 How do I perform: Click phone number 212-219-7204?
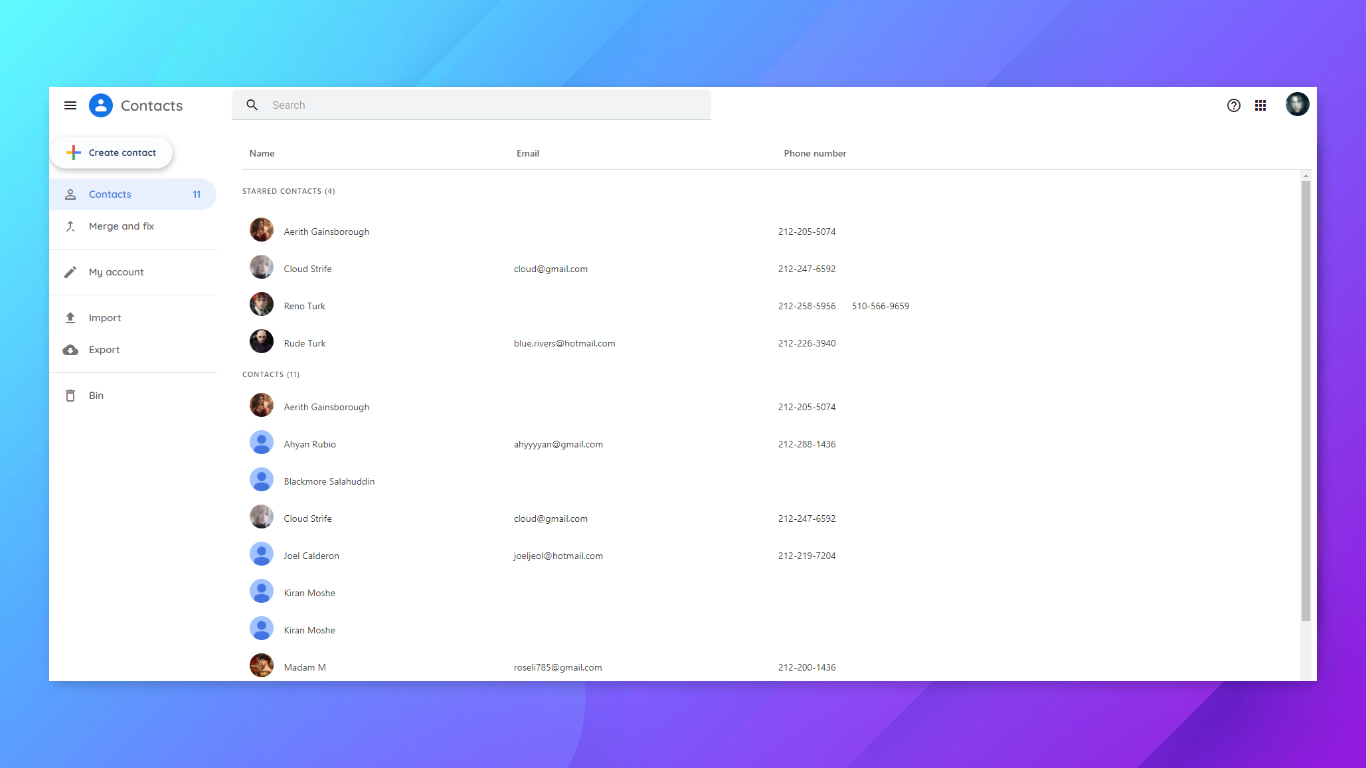pos(807,556)
